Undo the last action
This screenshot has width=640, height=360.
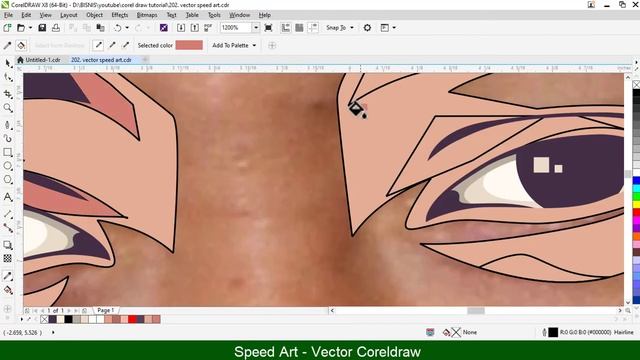118,28
